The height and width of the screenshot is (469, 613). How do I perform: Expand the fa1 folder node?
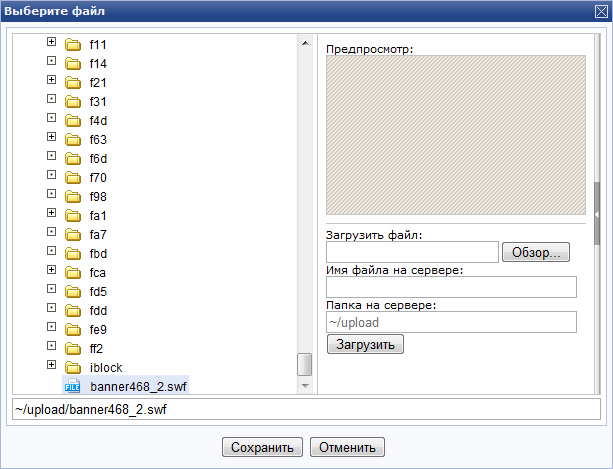pos(51,212)
